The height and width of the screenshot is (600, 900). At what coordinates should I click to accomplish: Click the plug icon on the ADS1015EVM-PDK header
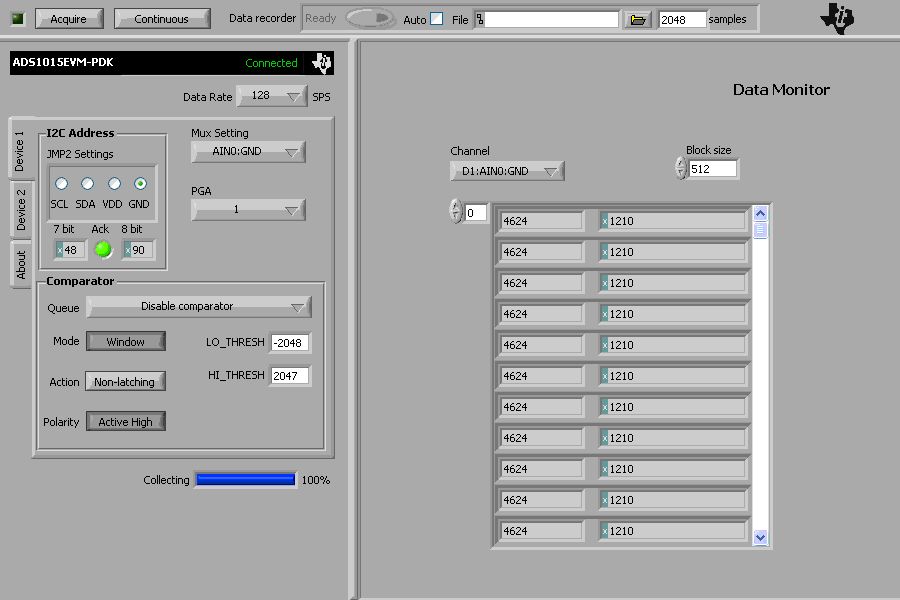[322, 62]
